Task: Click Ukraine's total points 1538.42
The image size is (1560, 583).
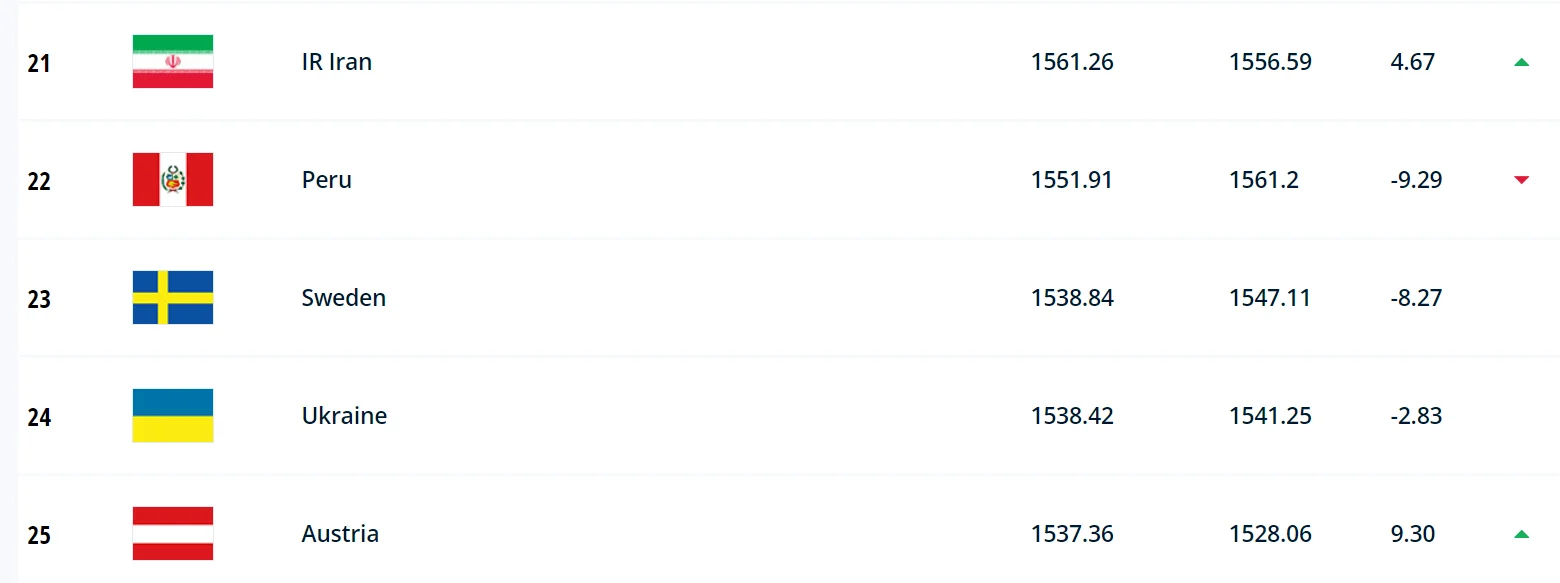Action: pos(1072,416)
